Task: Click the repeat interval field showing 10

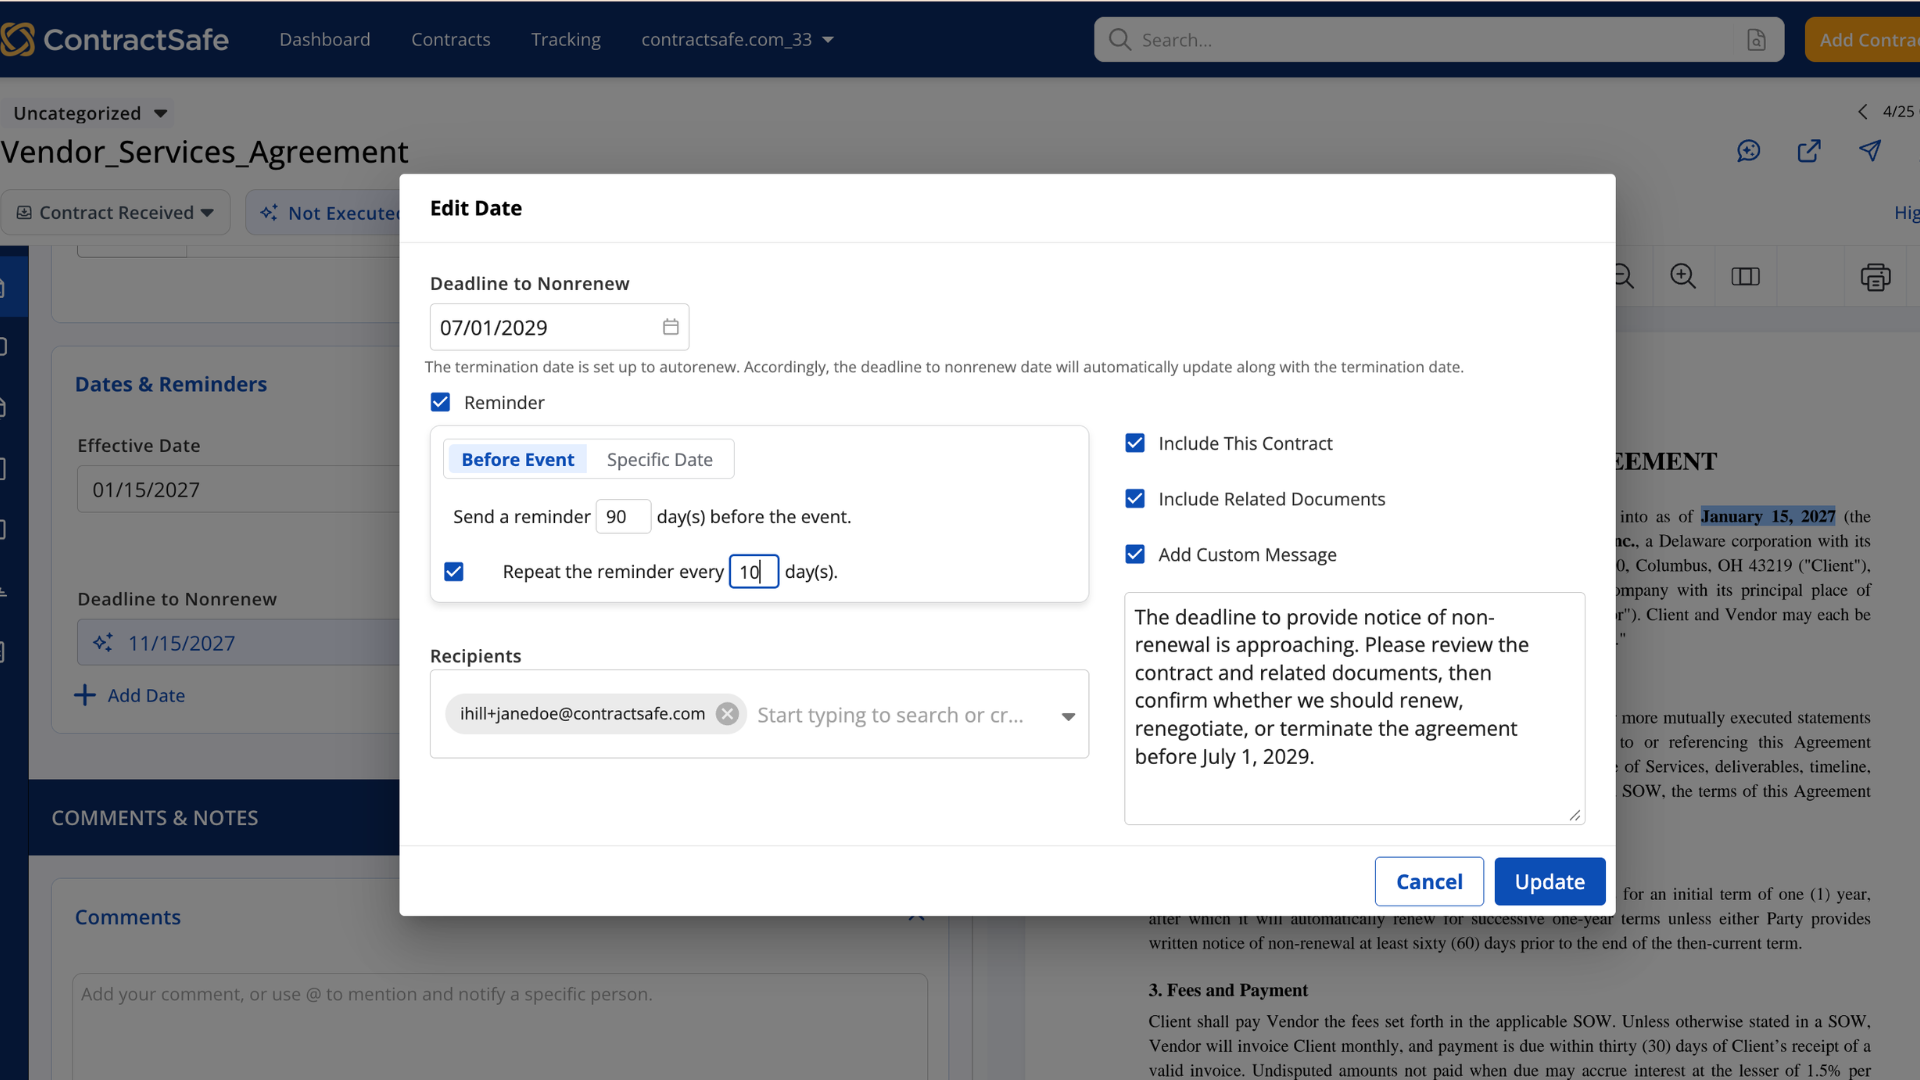Action: coord(753,571)
